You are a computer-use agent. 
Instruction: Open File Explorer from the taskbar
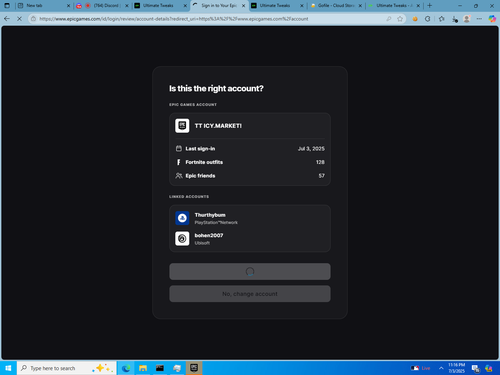tap(143, 368)
